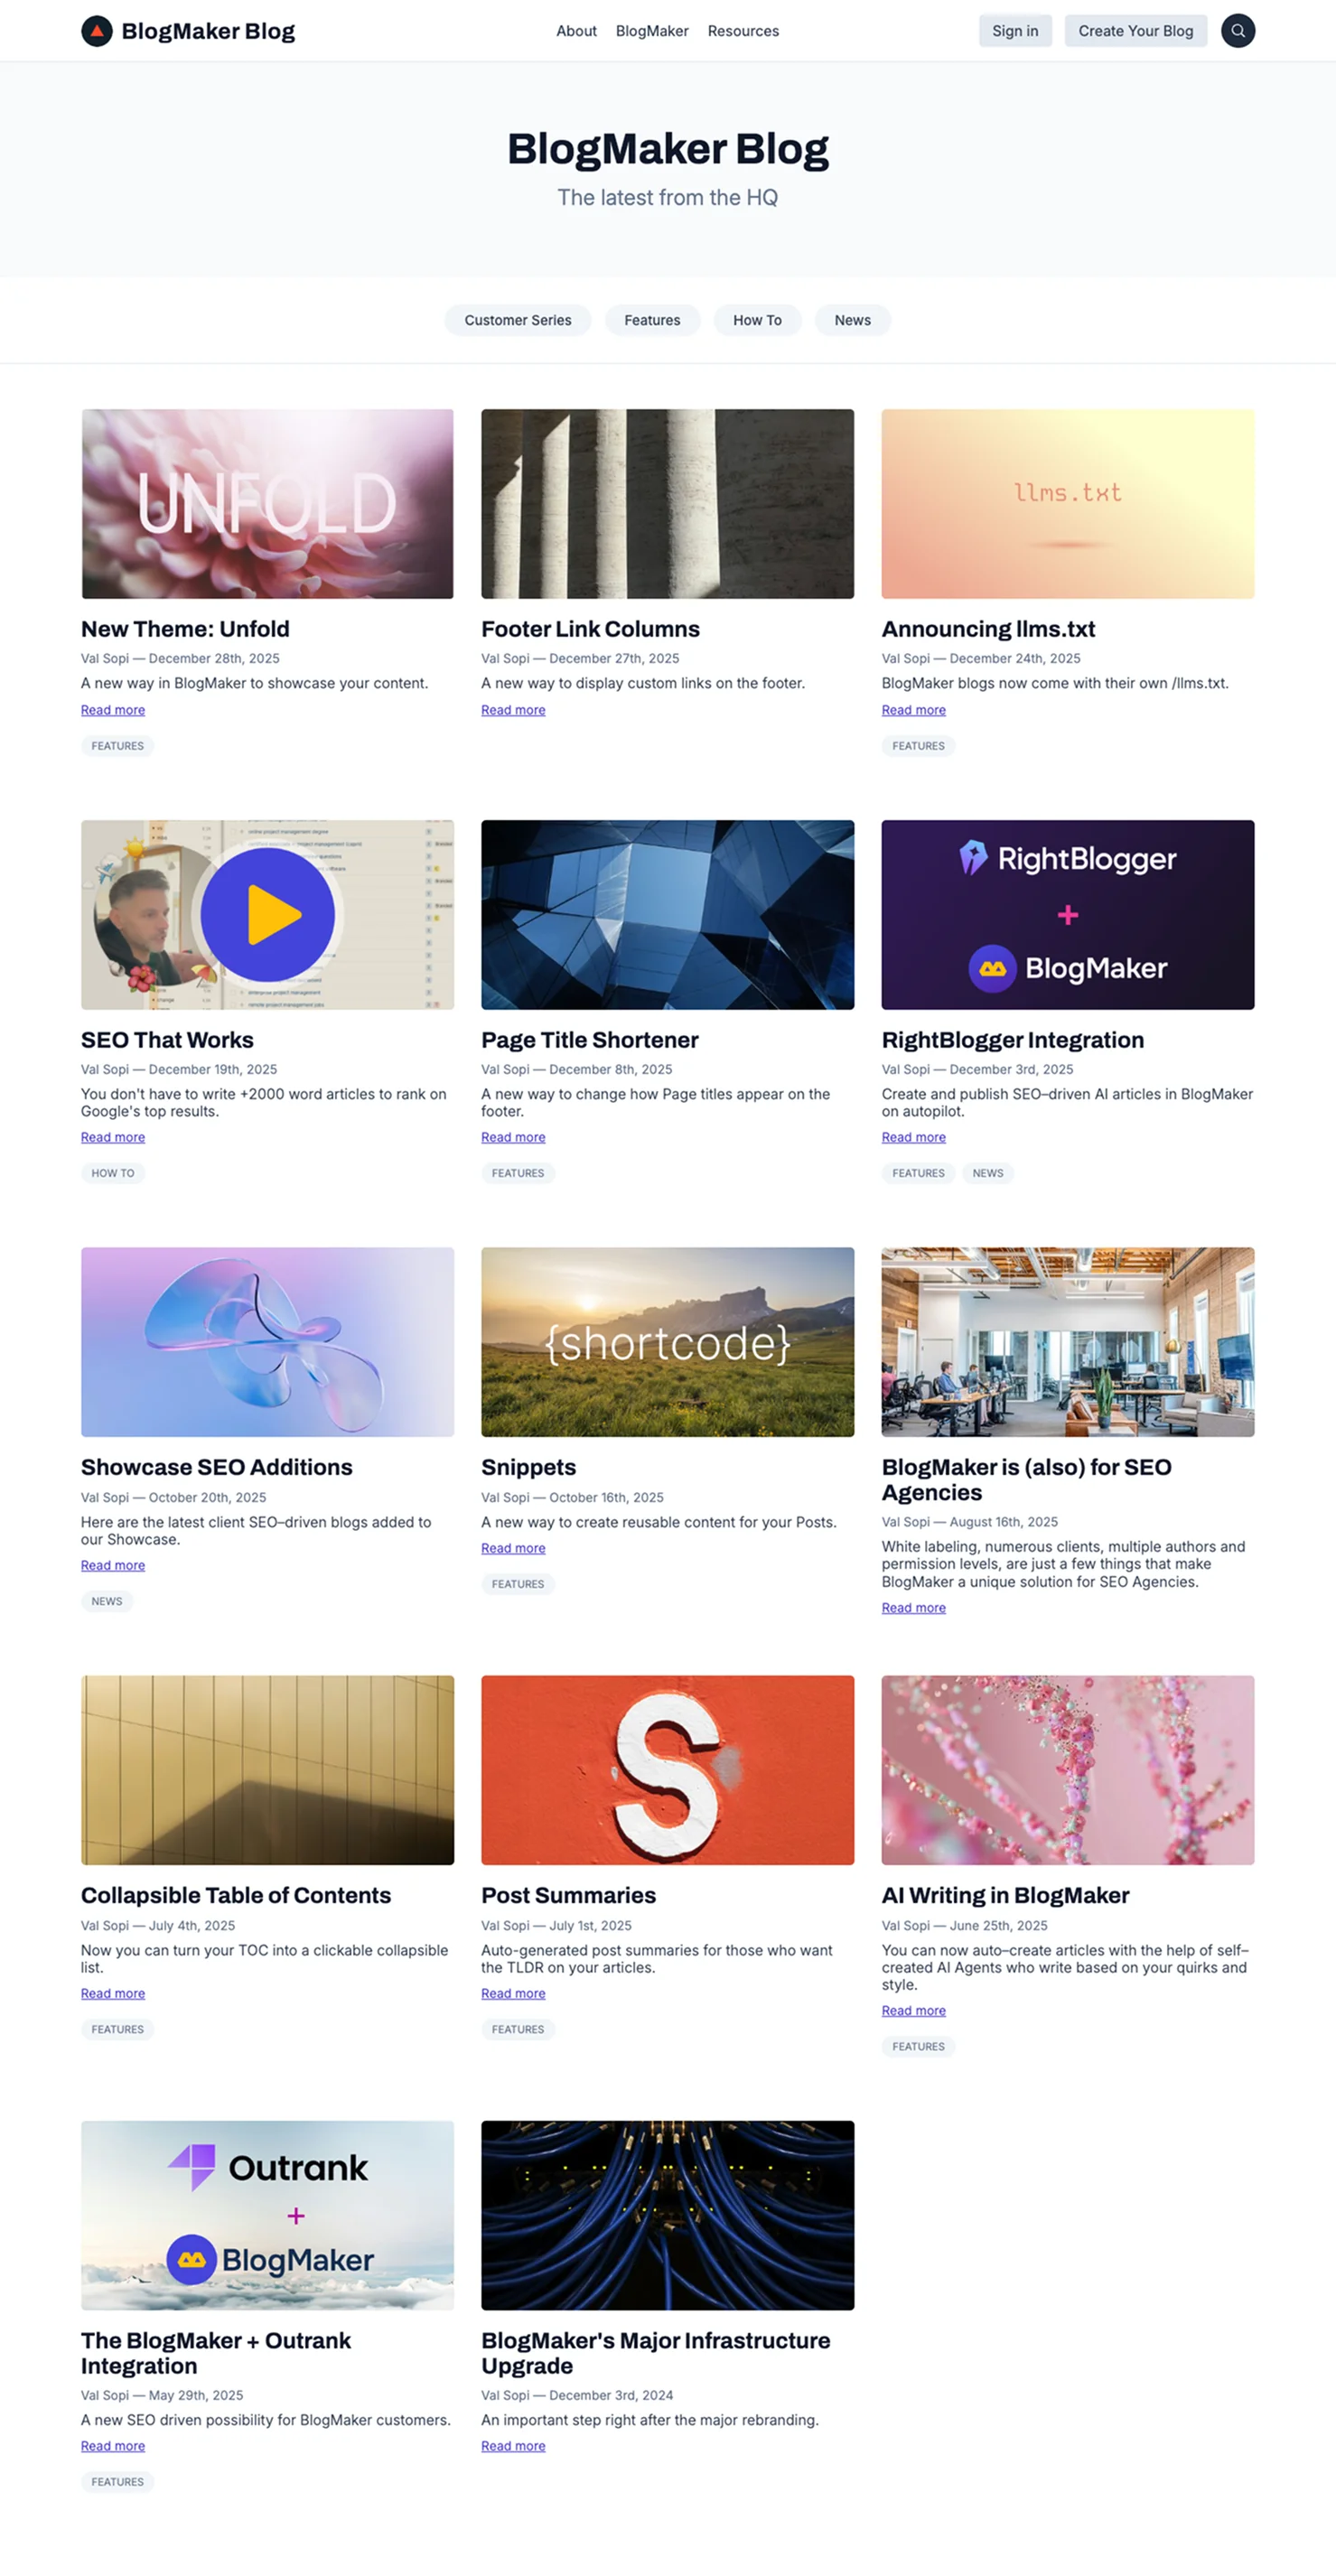The width and height of the screenshot is (1336, 2576).
Task: Open the New Theme: Unfold title
Action: (x=185, y=629)
